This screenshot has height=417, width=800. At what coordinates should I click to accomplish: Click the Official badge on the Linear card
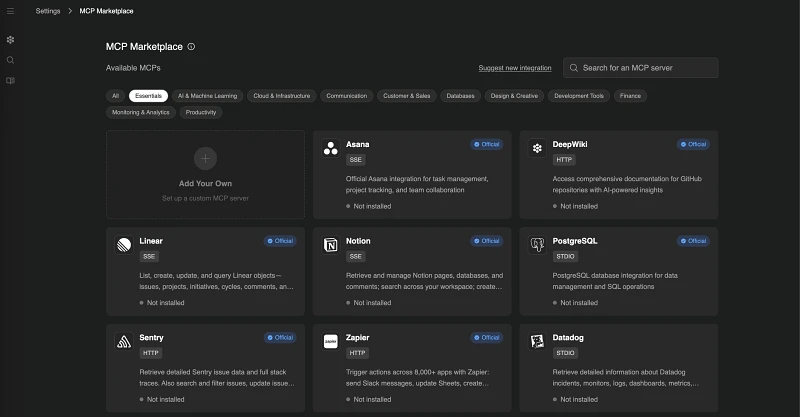pos(280,241)
